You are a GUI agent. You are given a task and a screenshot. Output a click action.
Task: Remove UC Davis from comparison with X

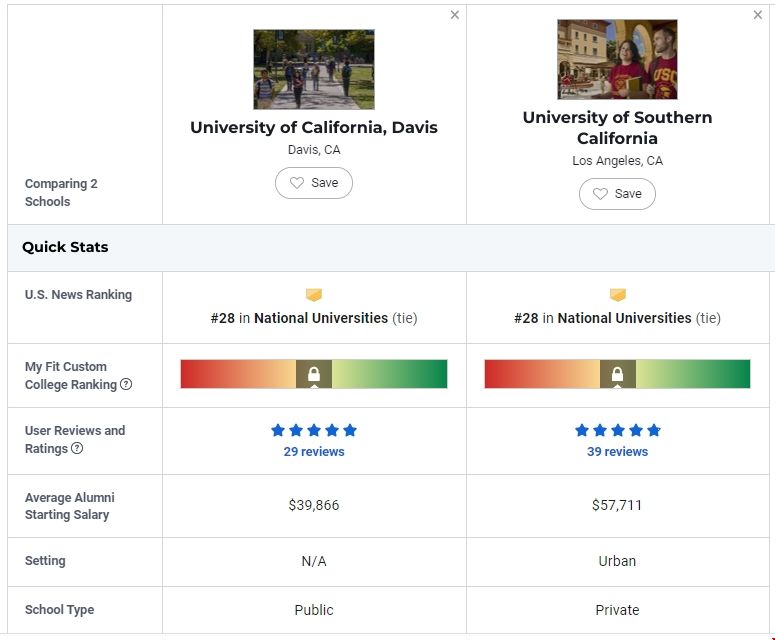click(x=455, y=15)
